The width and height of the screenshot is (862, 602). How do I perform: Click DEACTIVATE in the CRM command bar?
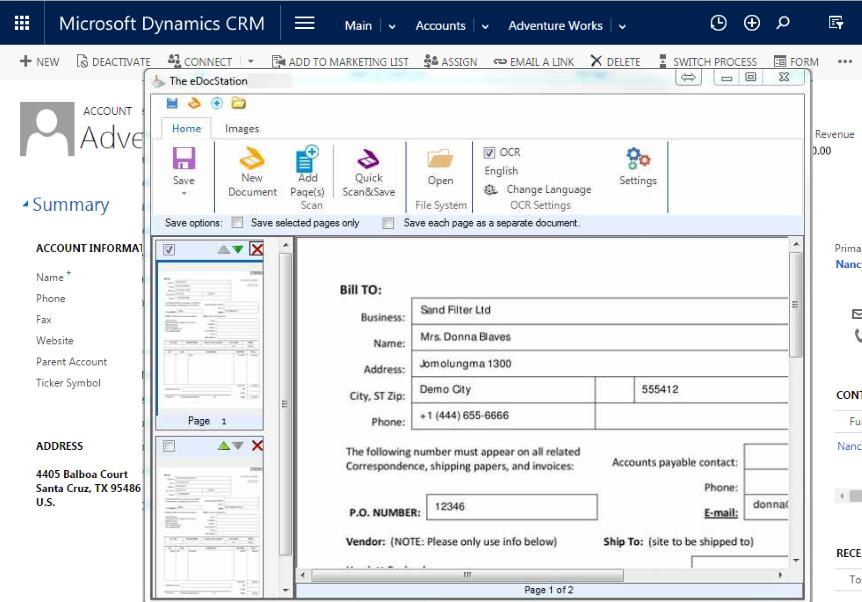click(113, 62)
